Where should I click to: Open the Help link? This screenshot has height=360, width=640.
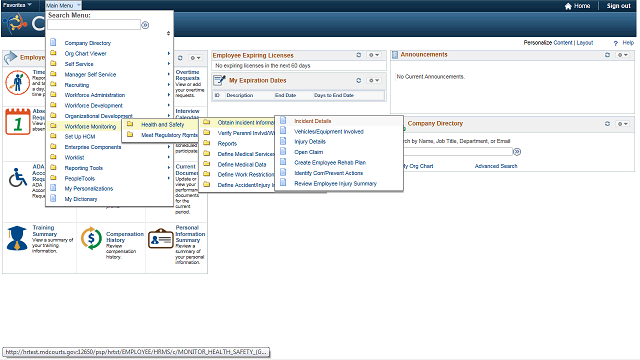coord(628,43)
